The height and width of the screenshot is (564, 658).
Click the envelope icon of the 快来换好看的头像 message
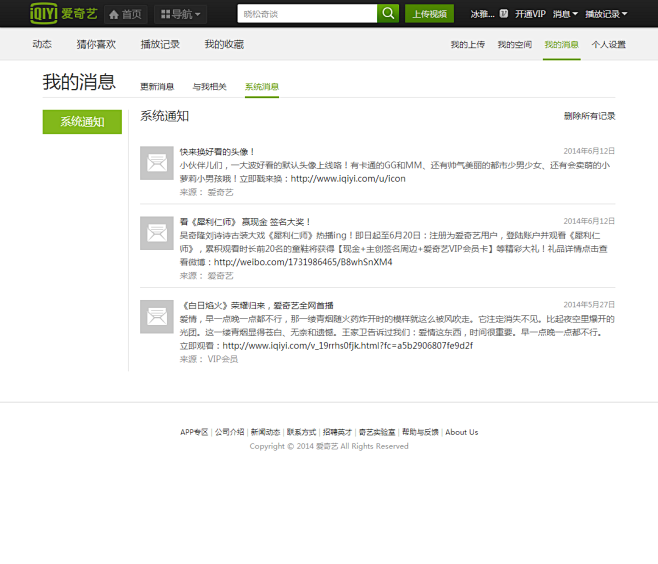pos(157,163)
